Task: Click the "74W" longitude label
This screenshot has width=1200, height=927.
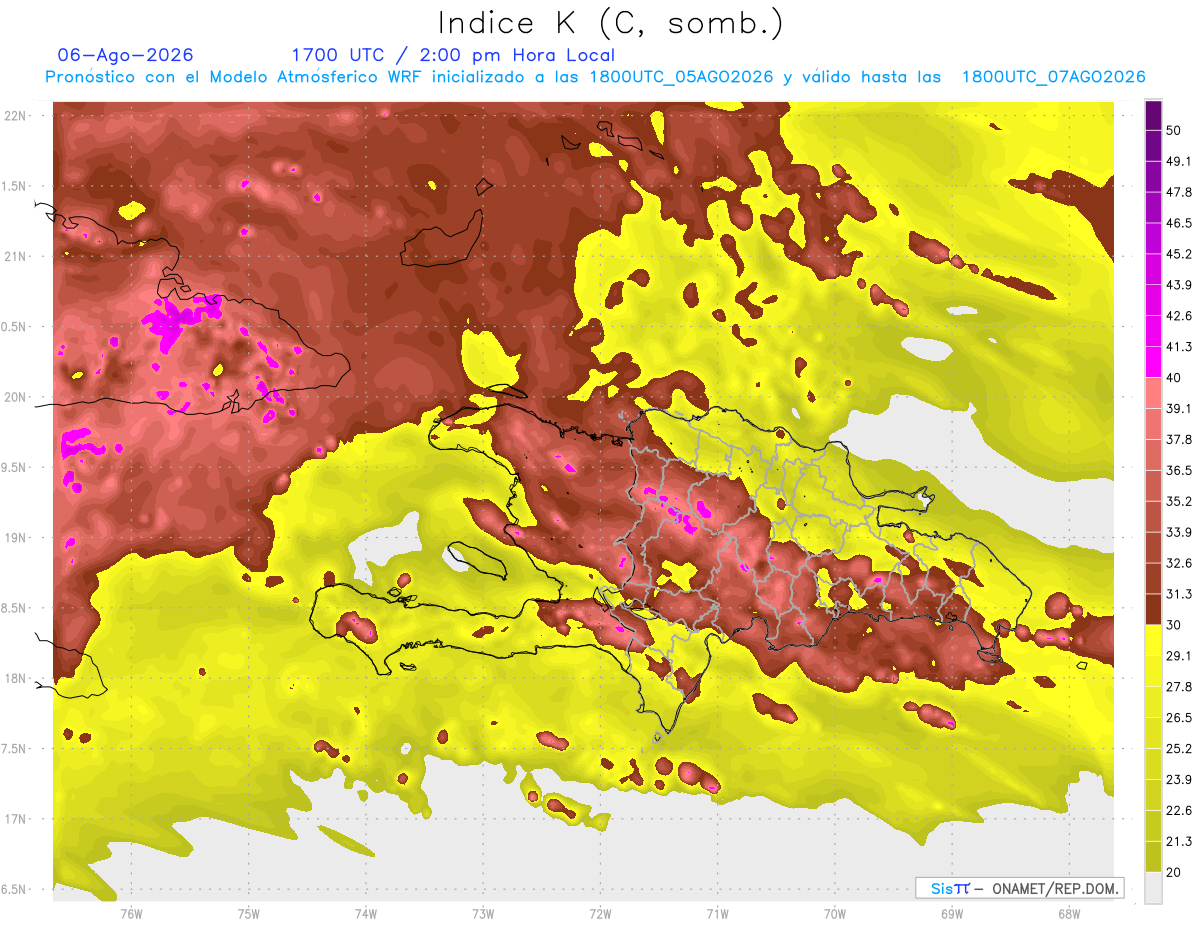Action: [366, 913]
